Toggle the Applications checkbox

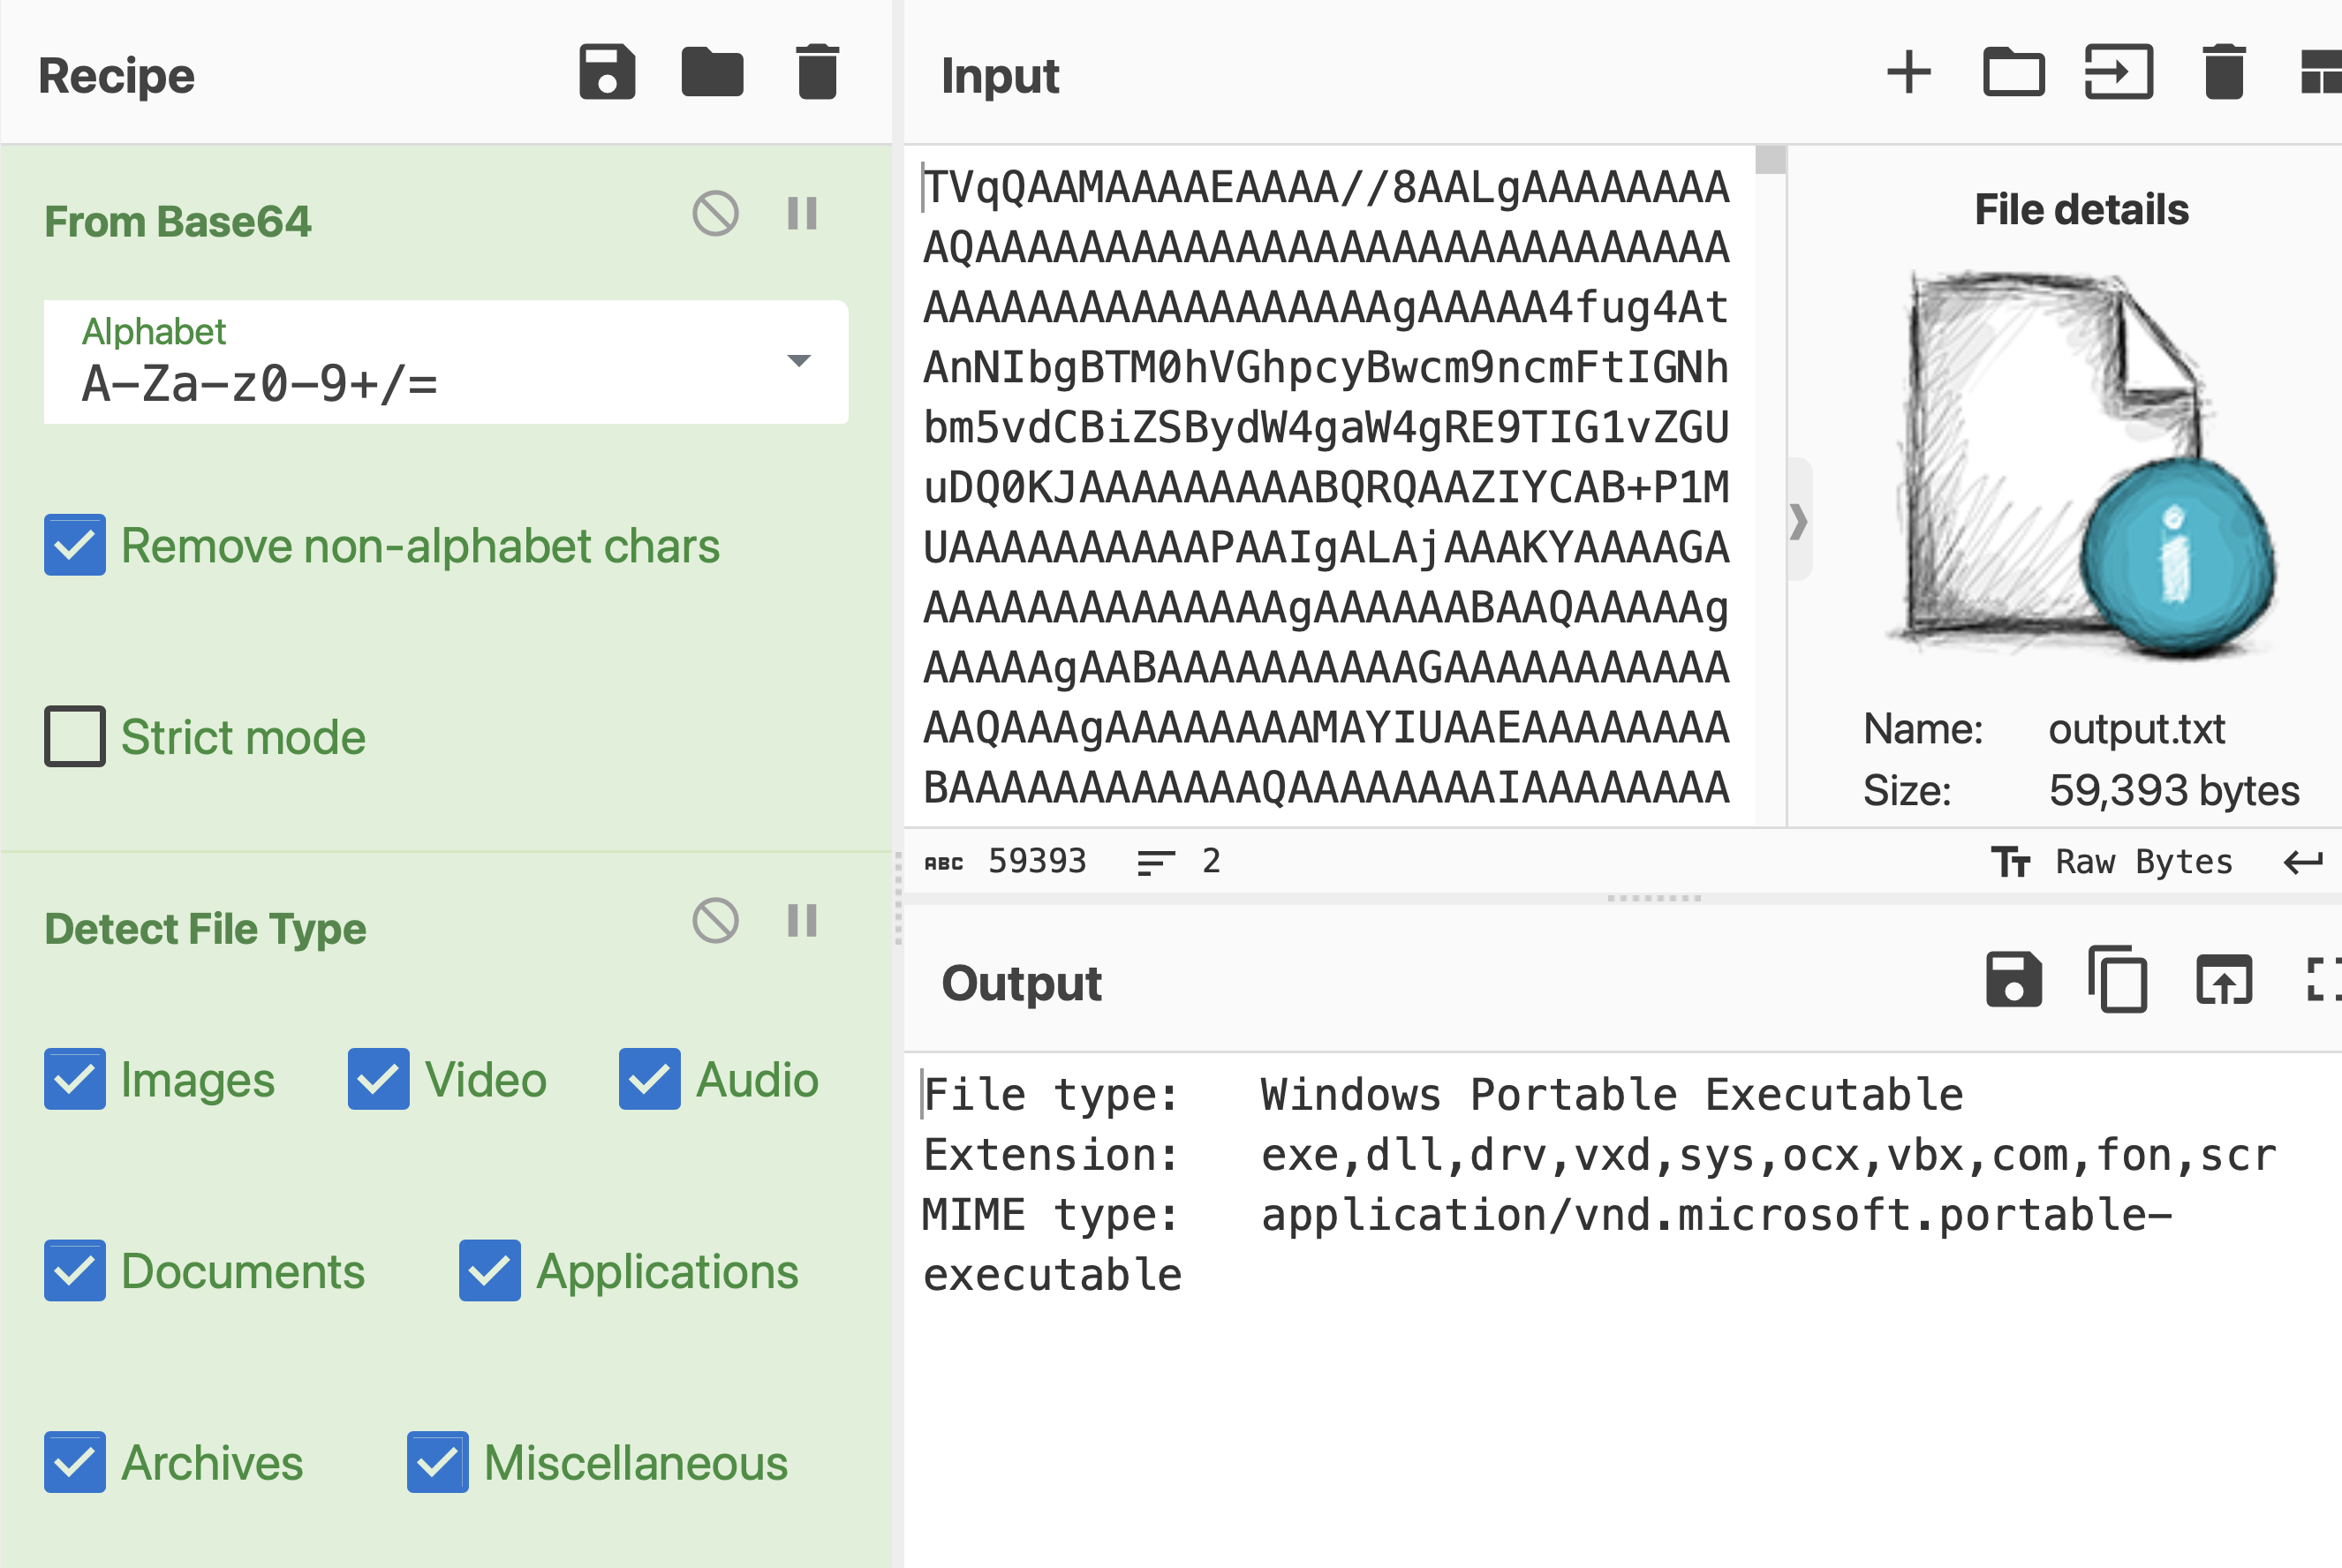click(490, 1271)
